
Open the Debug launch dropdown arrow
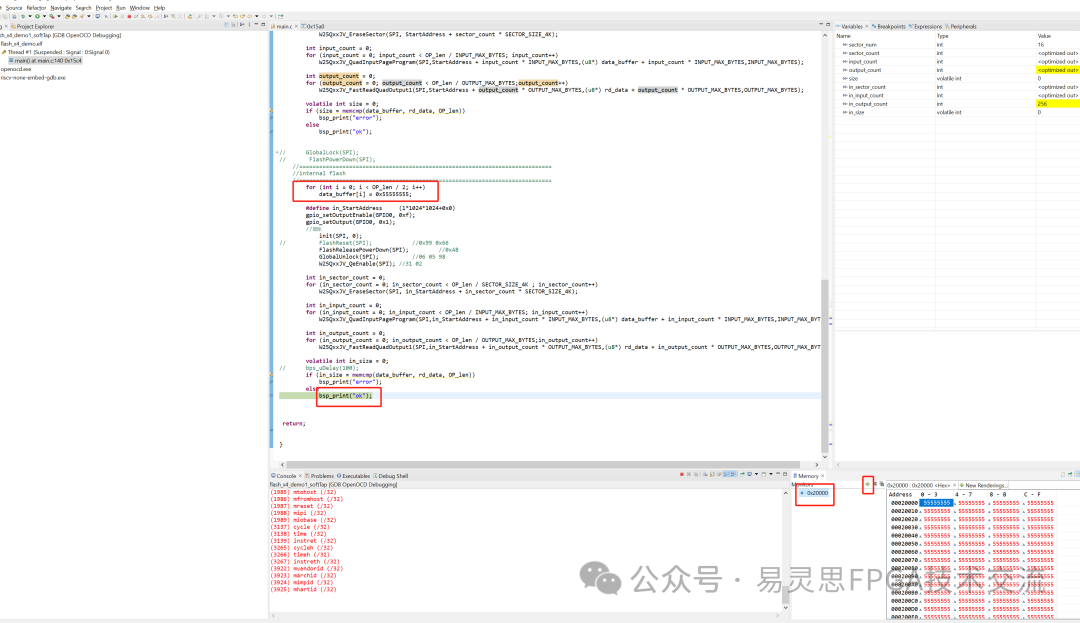pyautogui.click(x=30, y=17)
